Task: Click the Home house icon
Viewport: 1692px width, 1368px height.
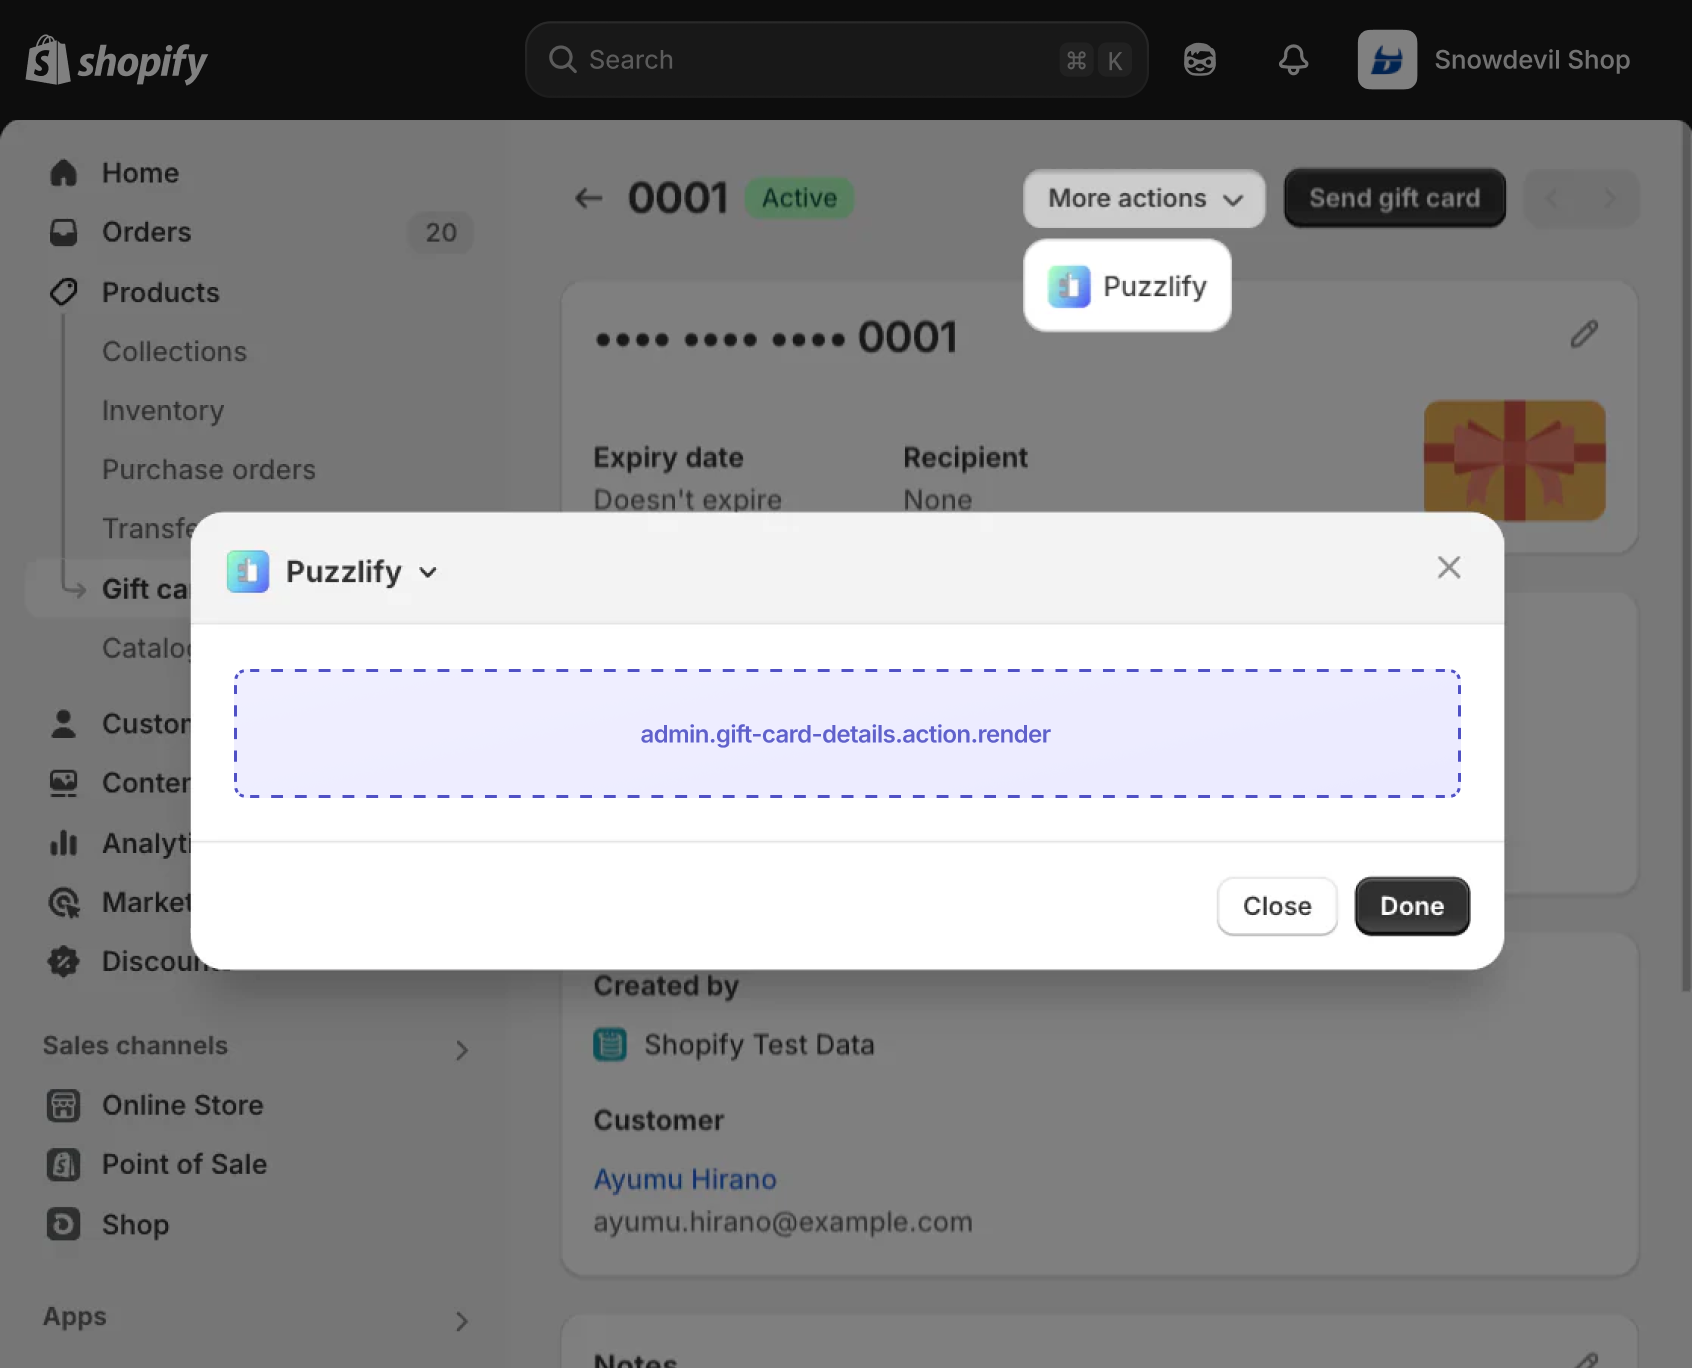Action: pos(63,173)
